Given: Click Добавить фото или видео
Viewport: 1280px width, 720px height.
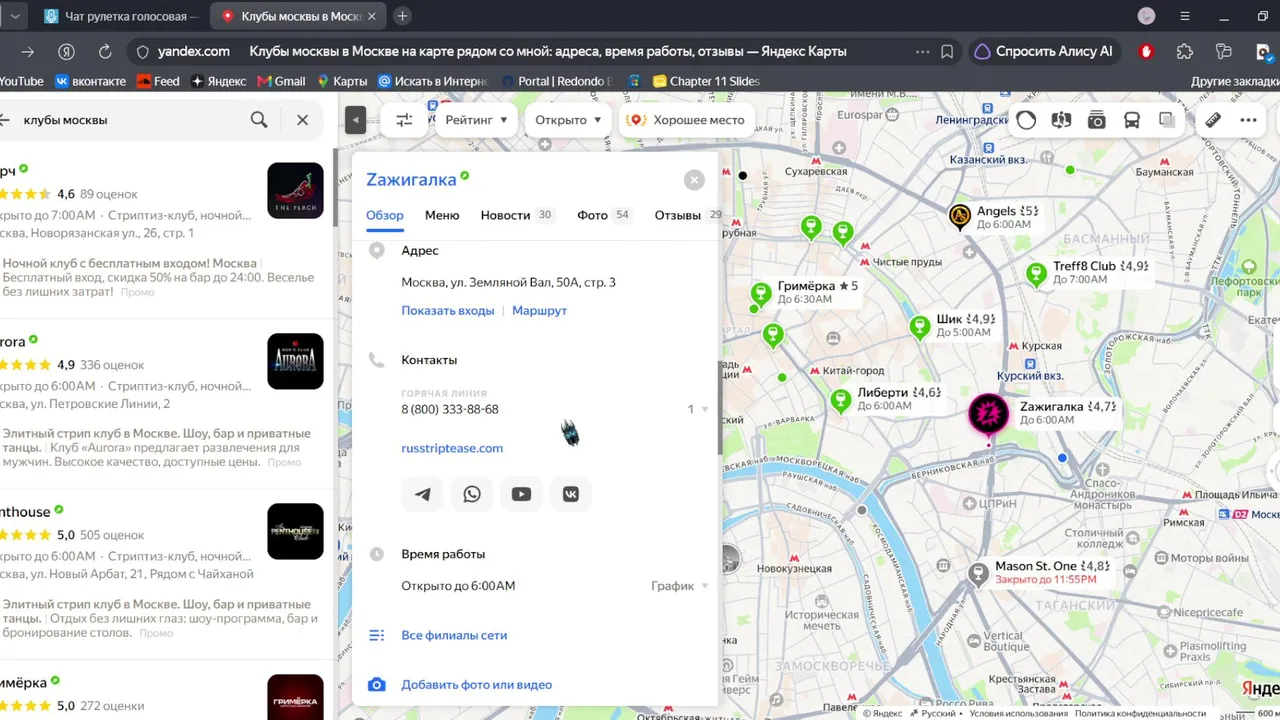Looking at the screenshot, I should pos(476,685).
